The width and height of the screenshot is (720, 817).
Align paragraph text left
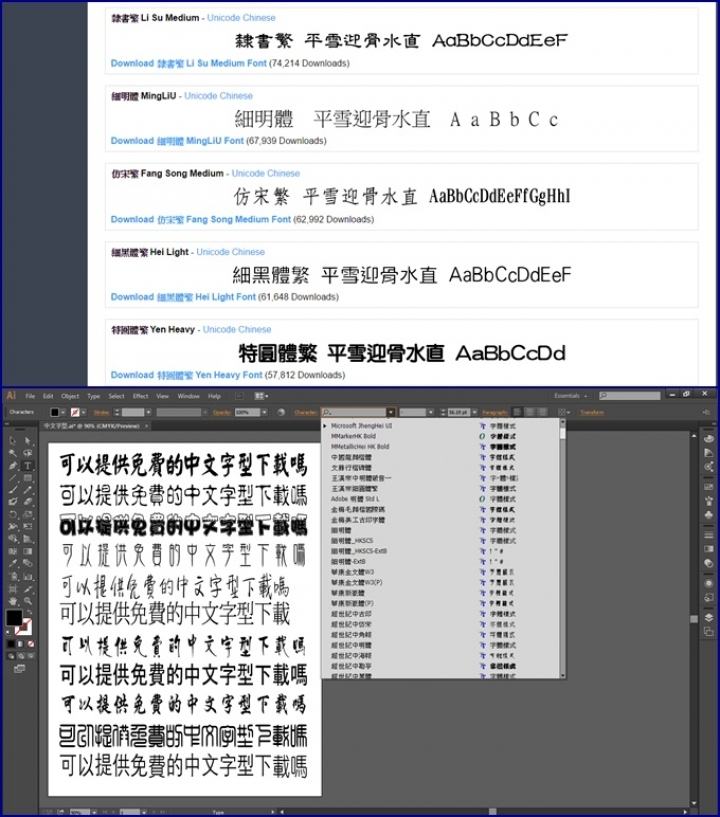517,412
